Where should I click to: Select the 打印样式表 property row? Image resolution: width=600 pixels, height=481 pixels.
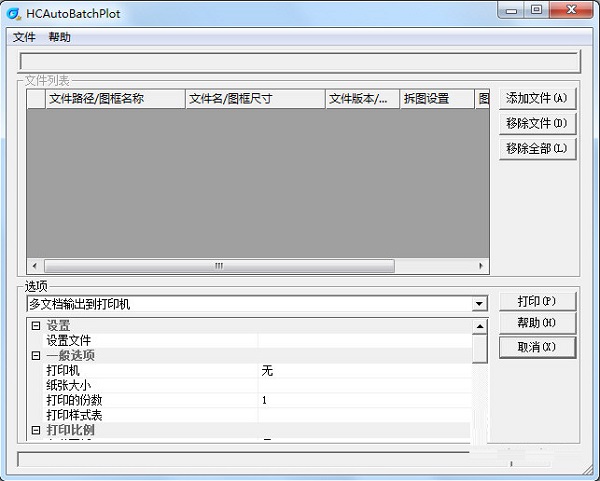(x=259, y=415)
